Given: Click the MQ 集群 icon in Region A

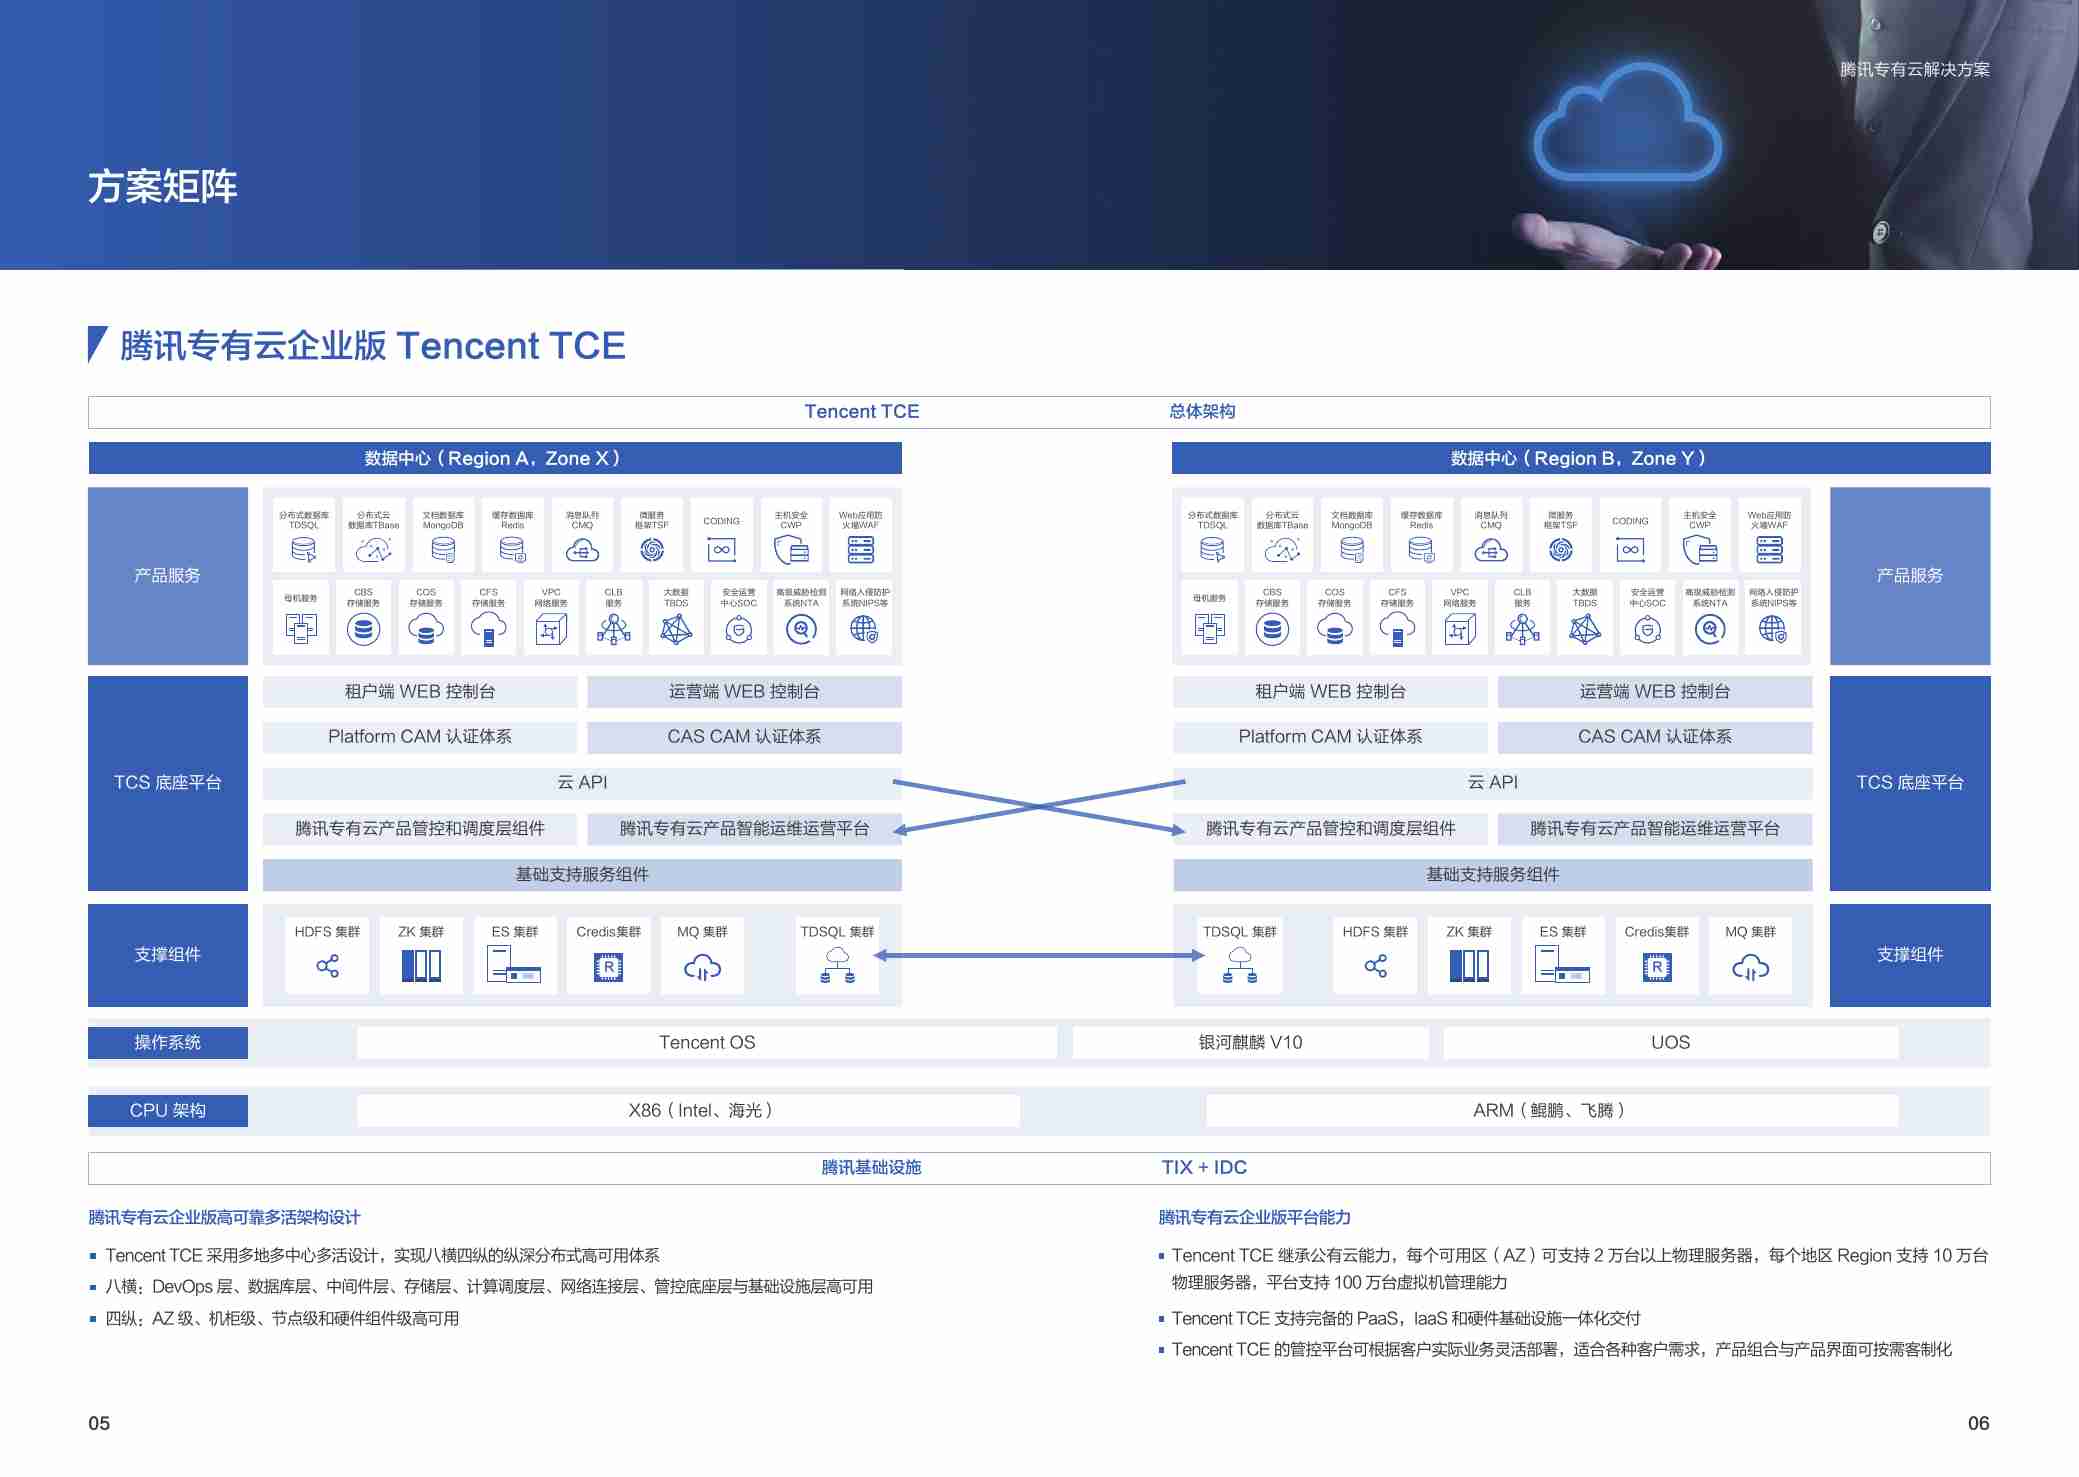Looking at the screenshot, I should tap(702, 967).
